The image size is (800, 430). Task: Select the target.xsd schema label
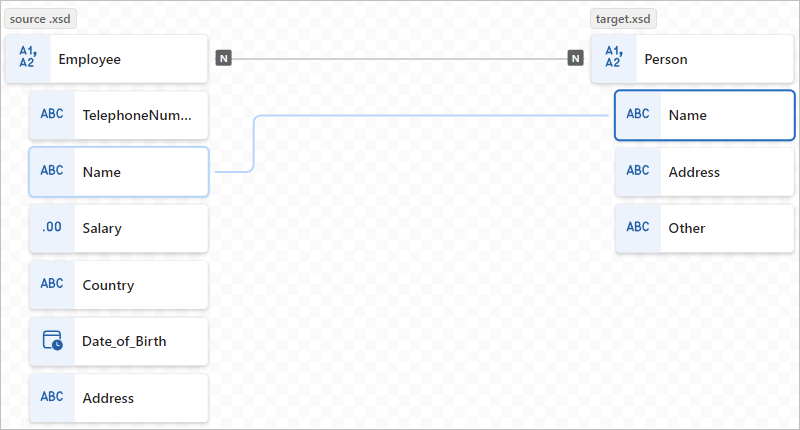(623, 19)
